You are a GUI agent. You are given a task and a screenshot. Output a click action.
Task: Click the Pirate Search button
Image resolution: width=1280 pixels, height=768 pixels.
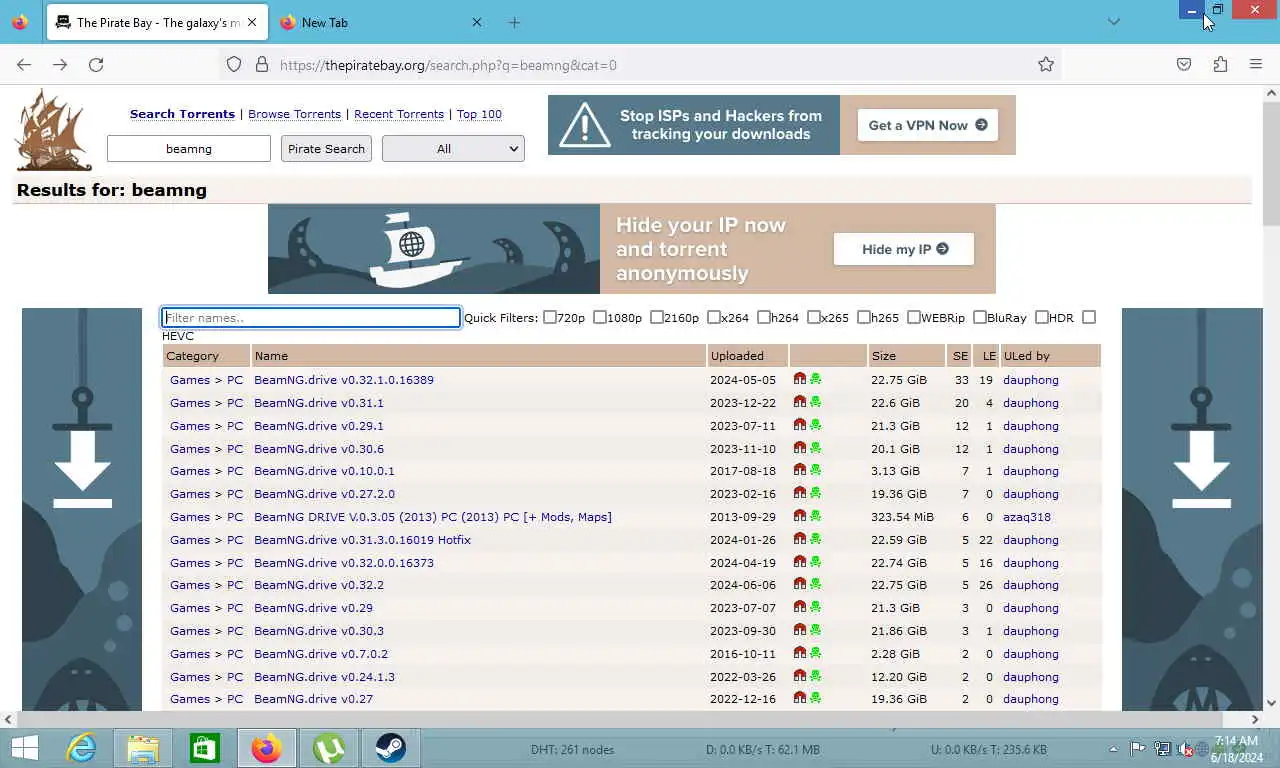[326, 148]
